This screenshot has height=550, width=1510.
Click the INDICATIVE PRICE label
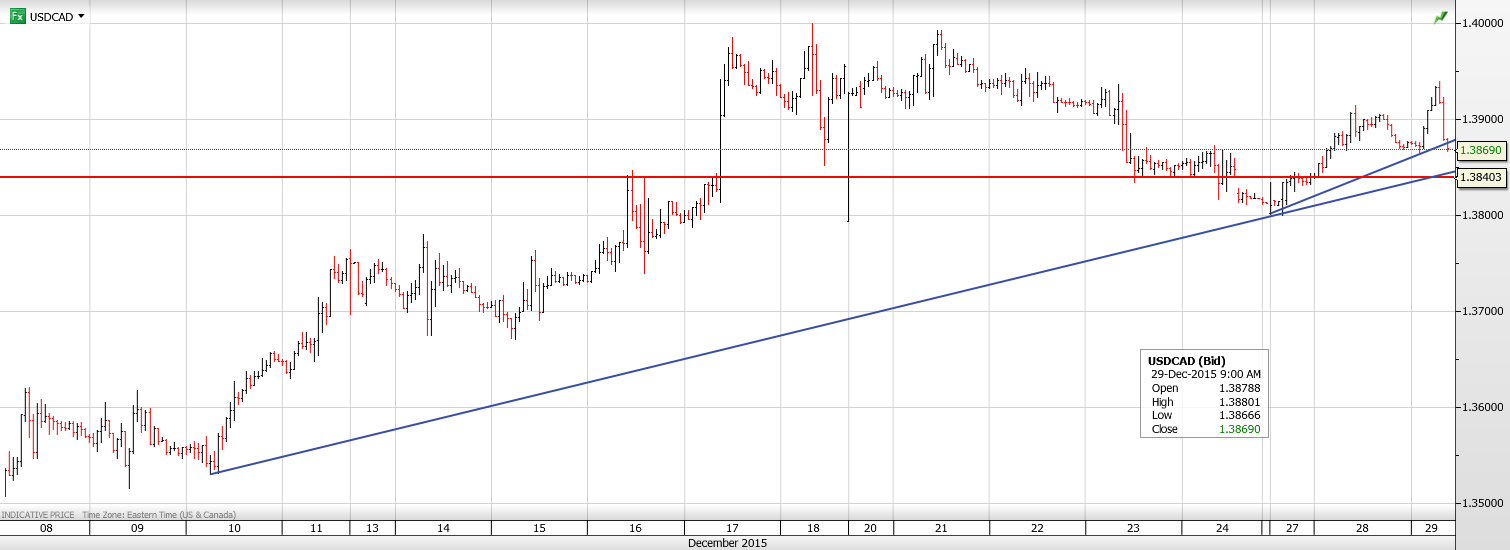(x=39, y=514)
